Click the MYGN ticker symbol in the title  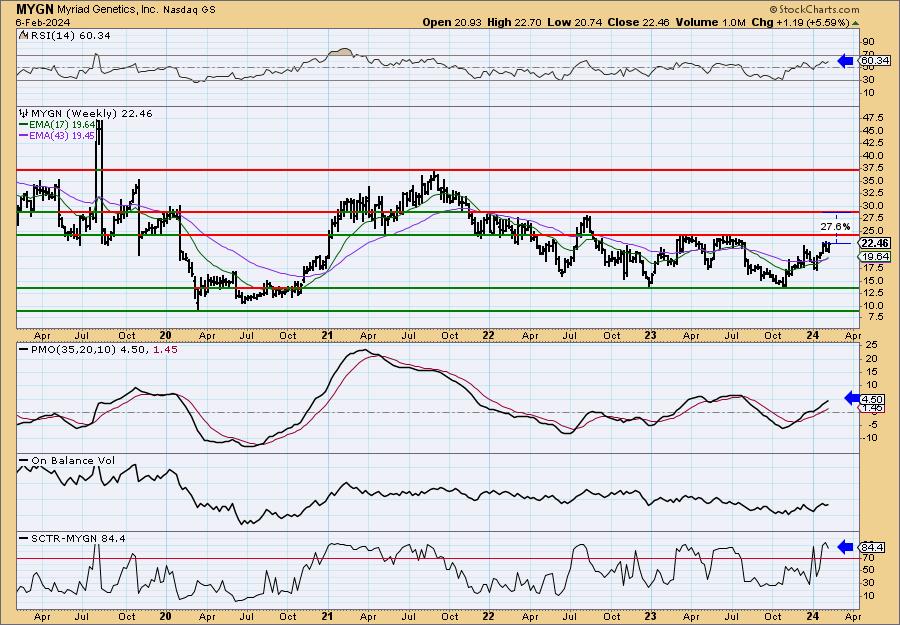coord(36,9)
